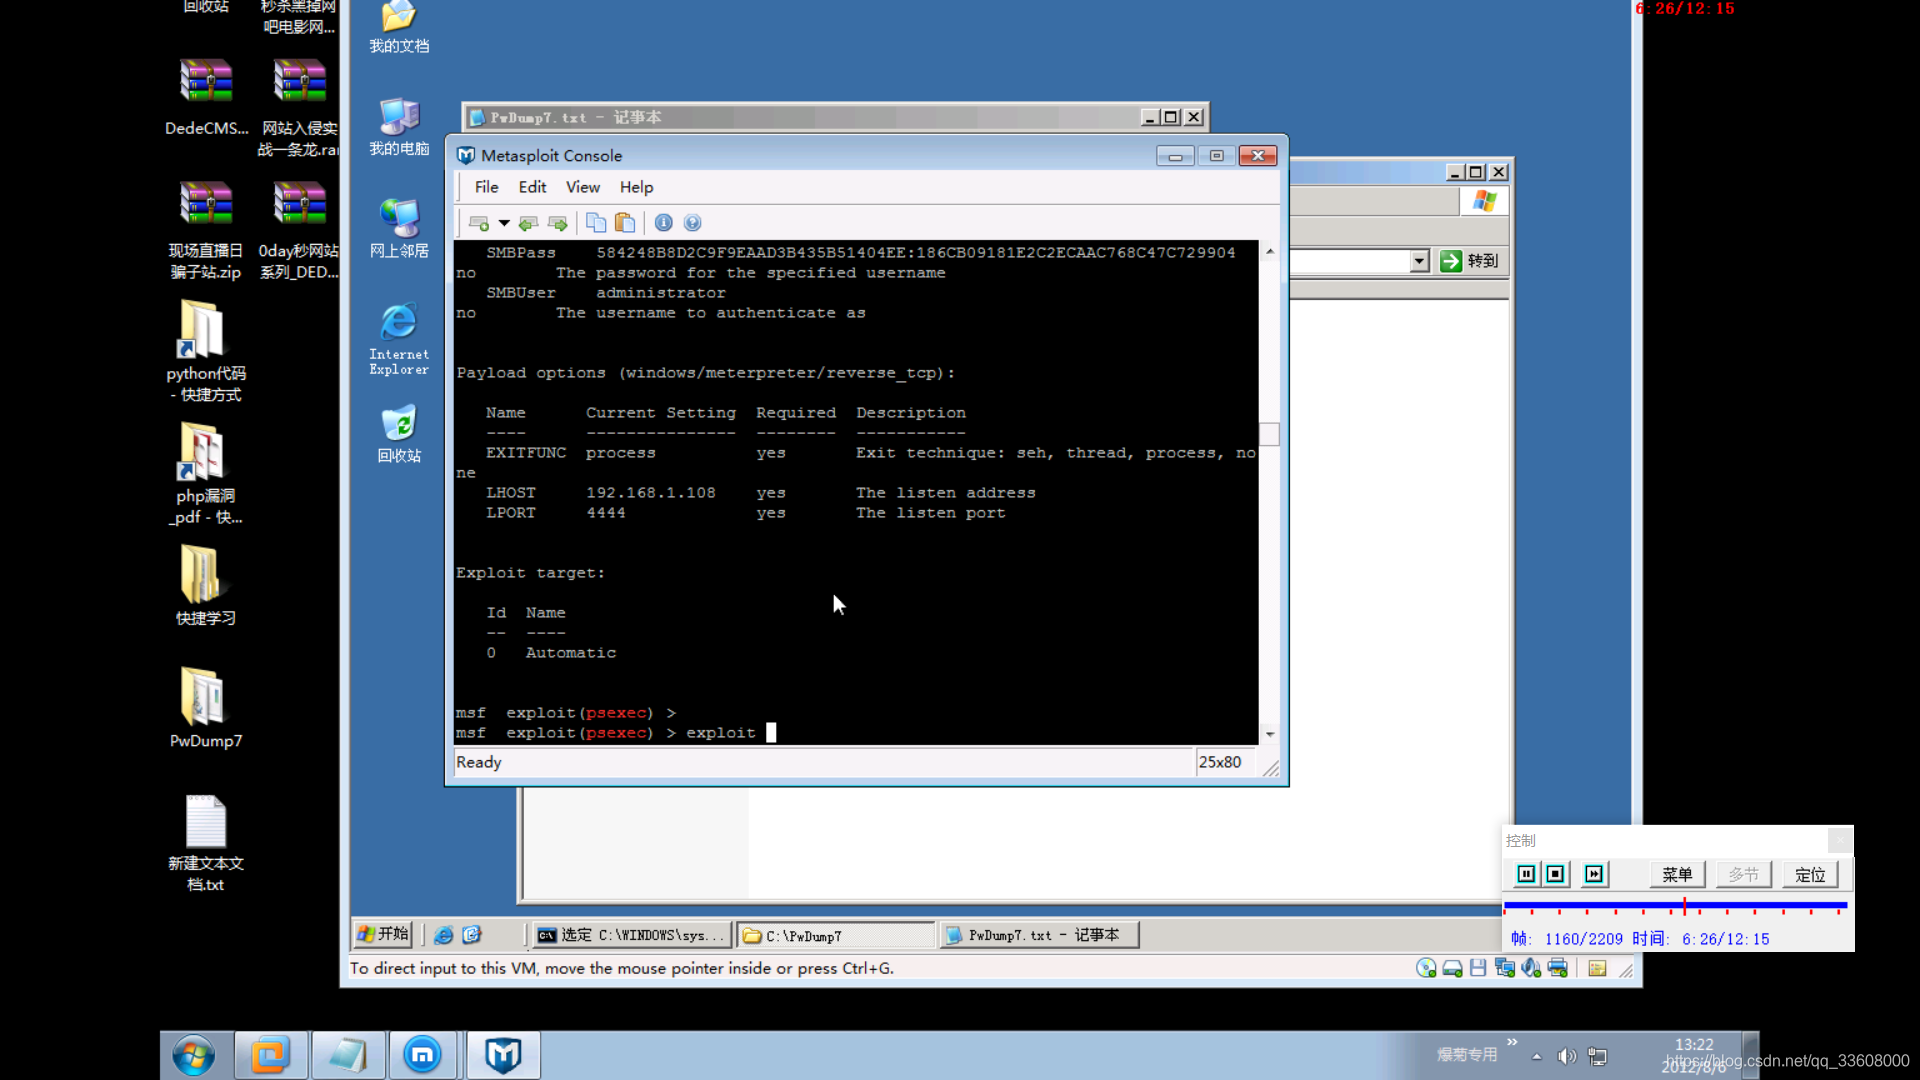Fast forward playback in the 控制 panel
This screenshot has height=1080, width=1920.
pos(1594,874)
